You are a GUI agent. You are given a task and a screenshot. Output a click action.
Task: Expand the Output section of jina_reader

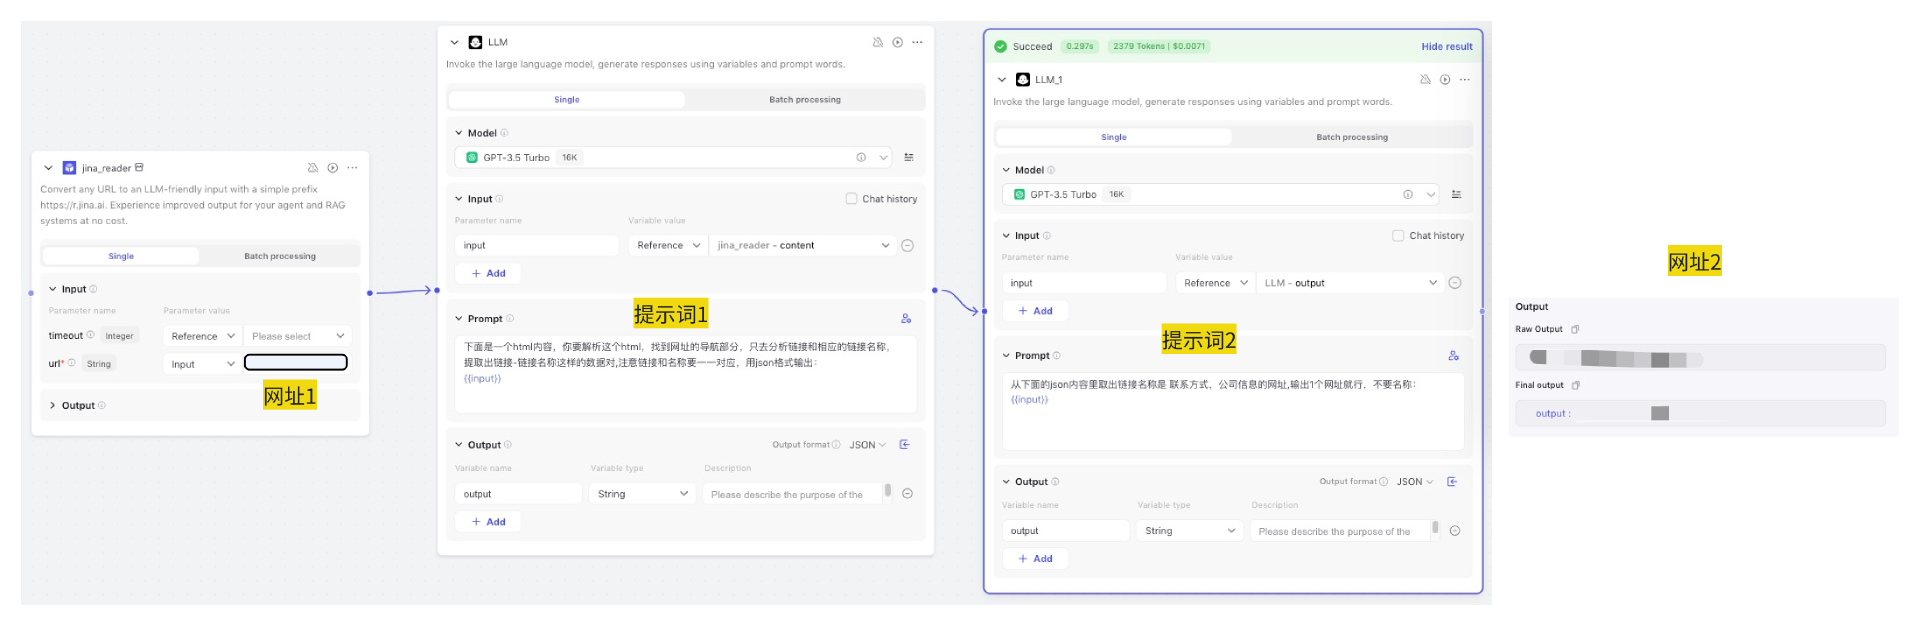[53, 406]
